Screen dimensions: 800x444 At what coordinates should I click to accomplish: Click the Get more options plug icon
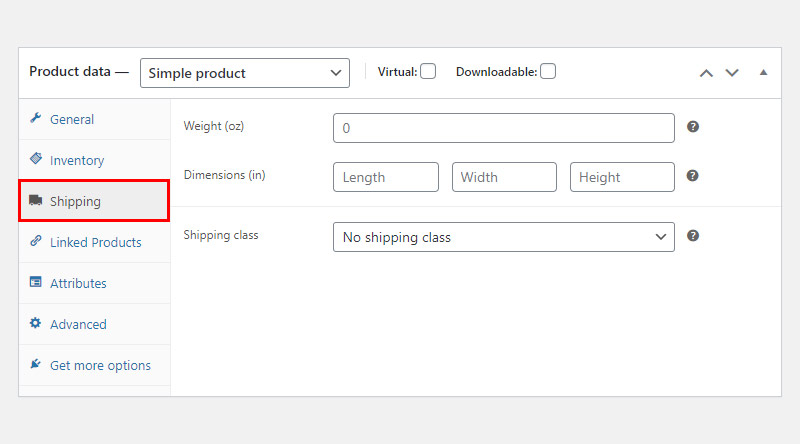(35, 364)
